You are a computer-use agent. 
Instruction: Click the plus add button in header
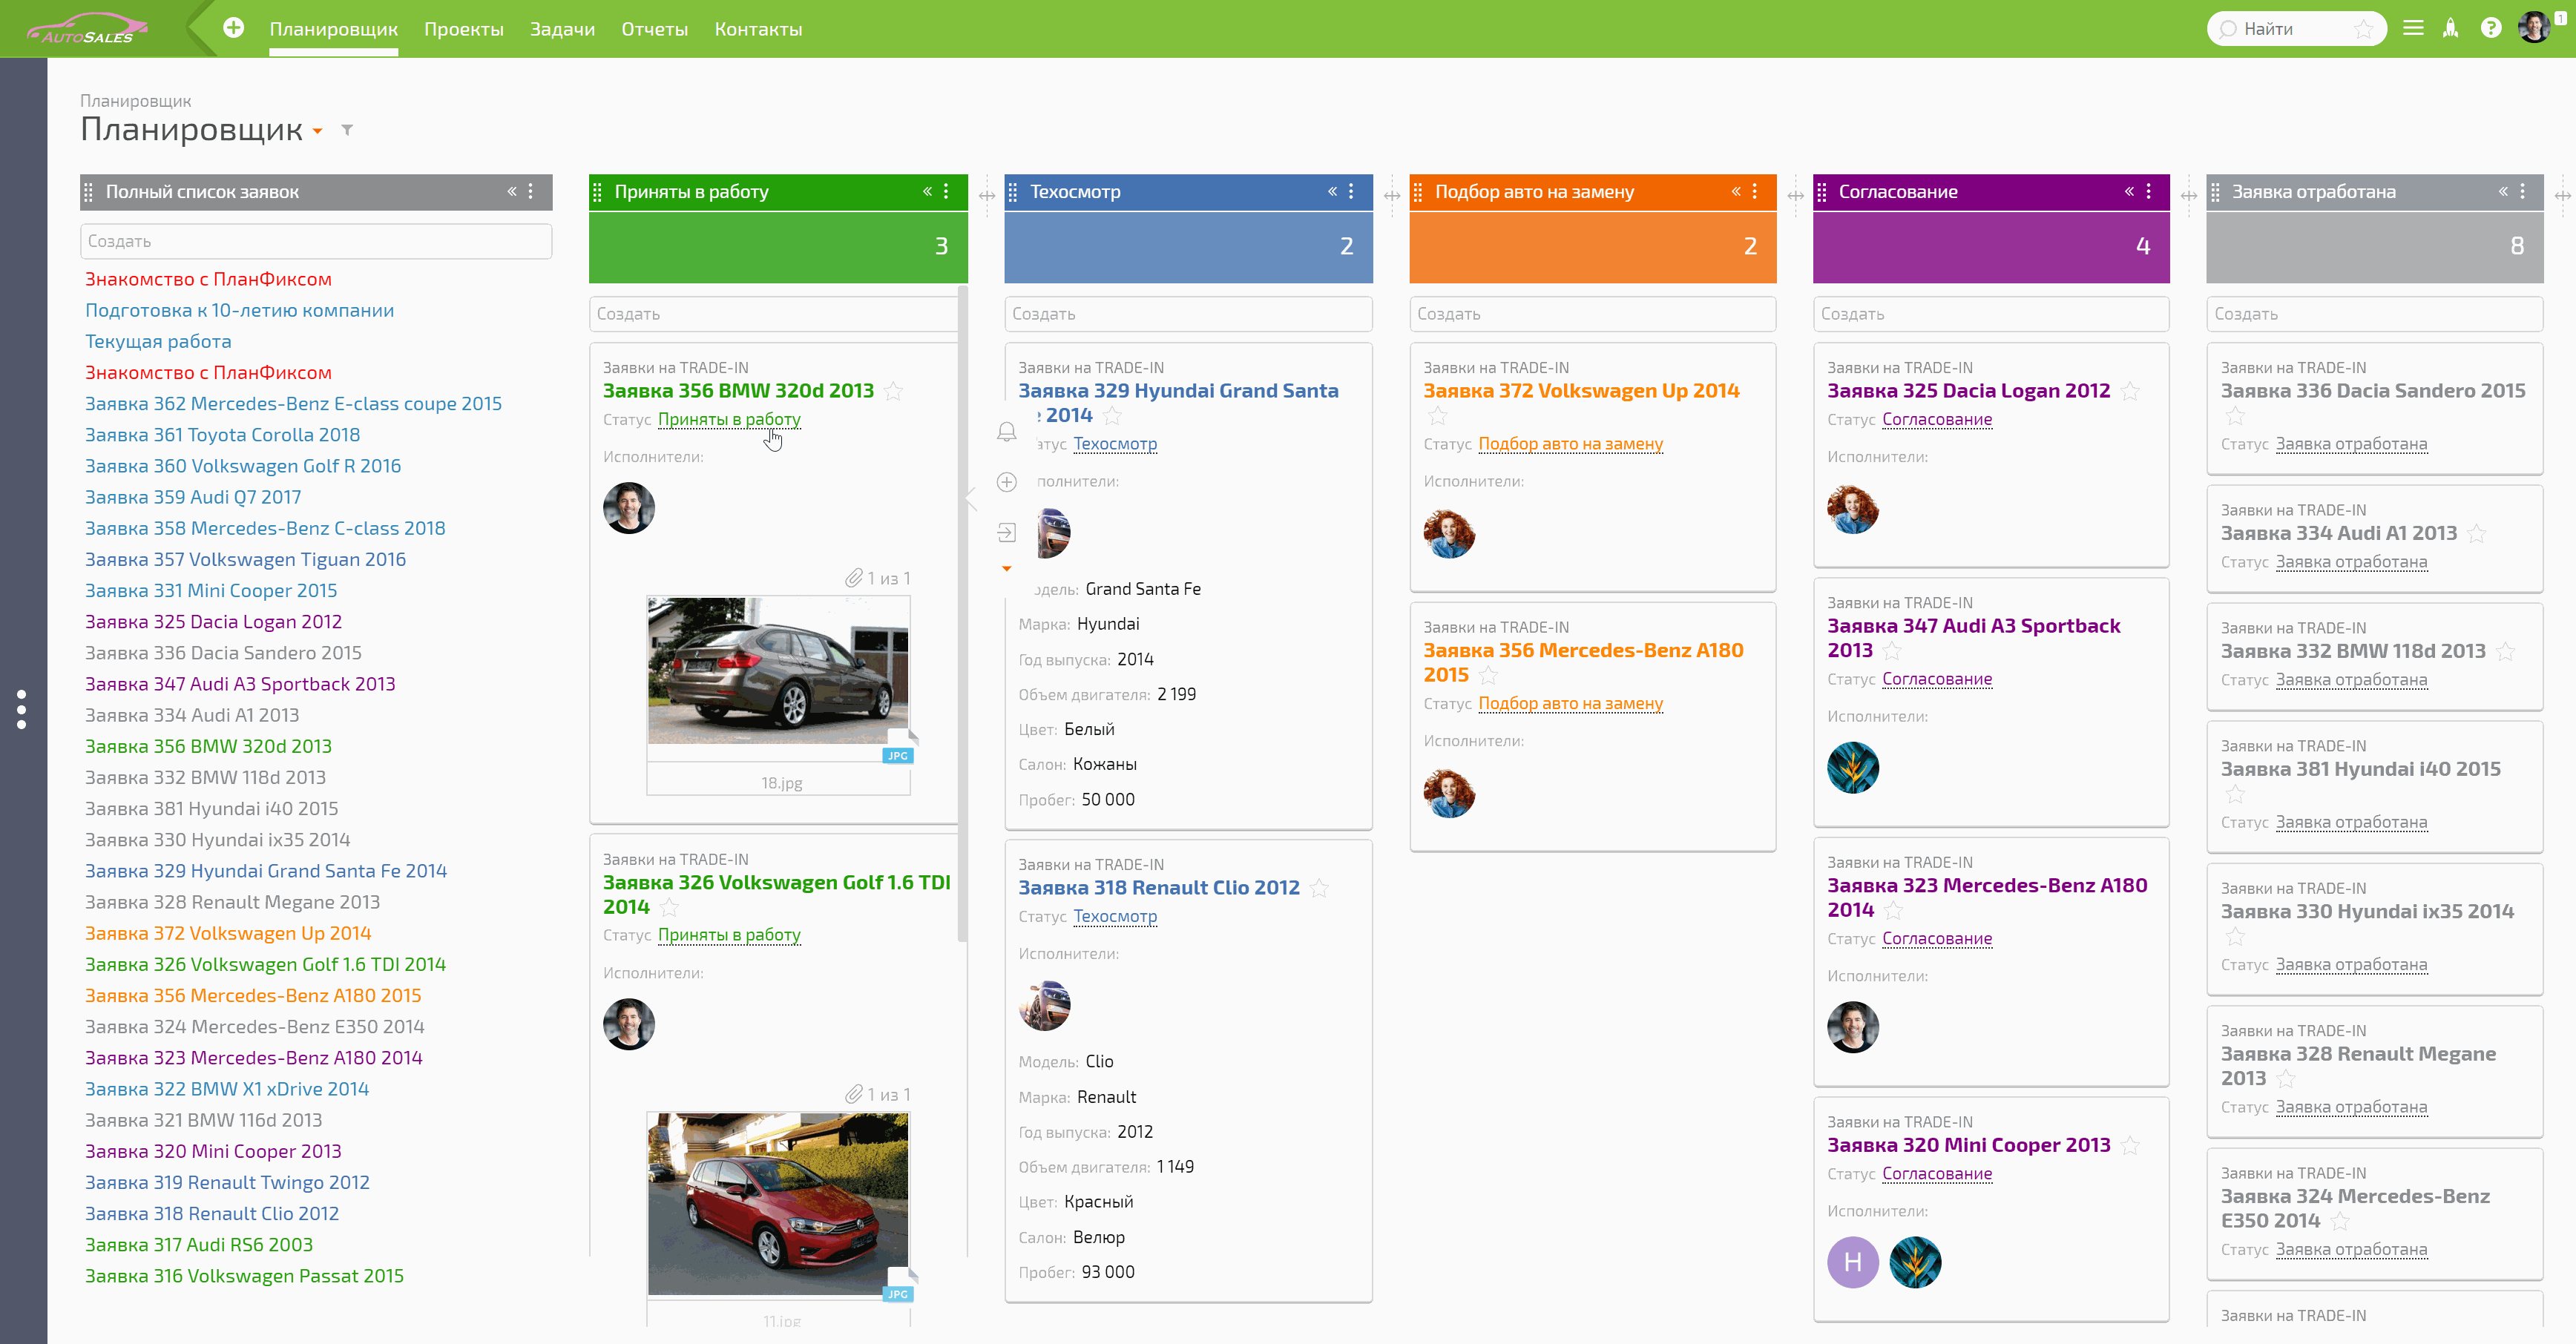pos(233,28)
